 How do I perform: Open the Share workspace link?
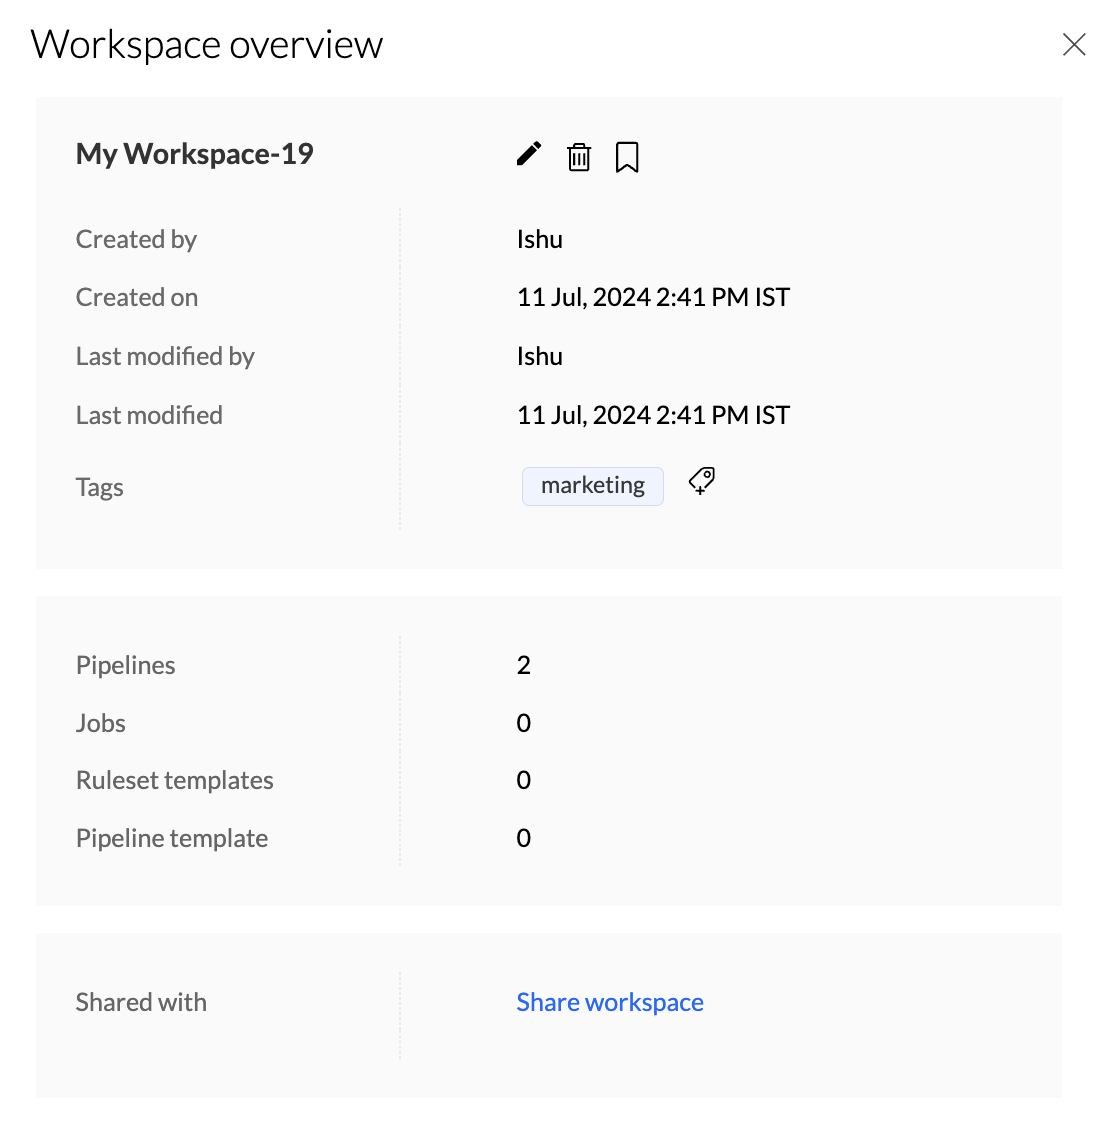coord(610,1002)
